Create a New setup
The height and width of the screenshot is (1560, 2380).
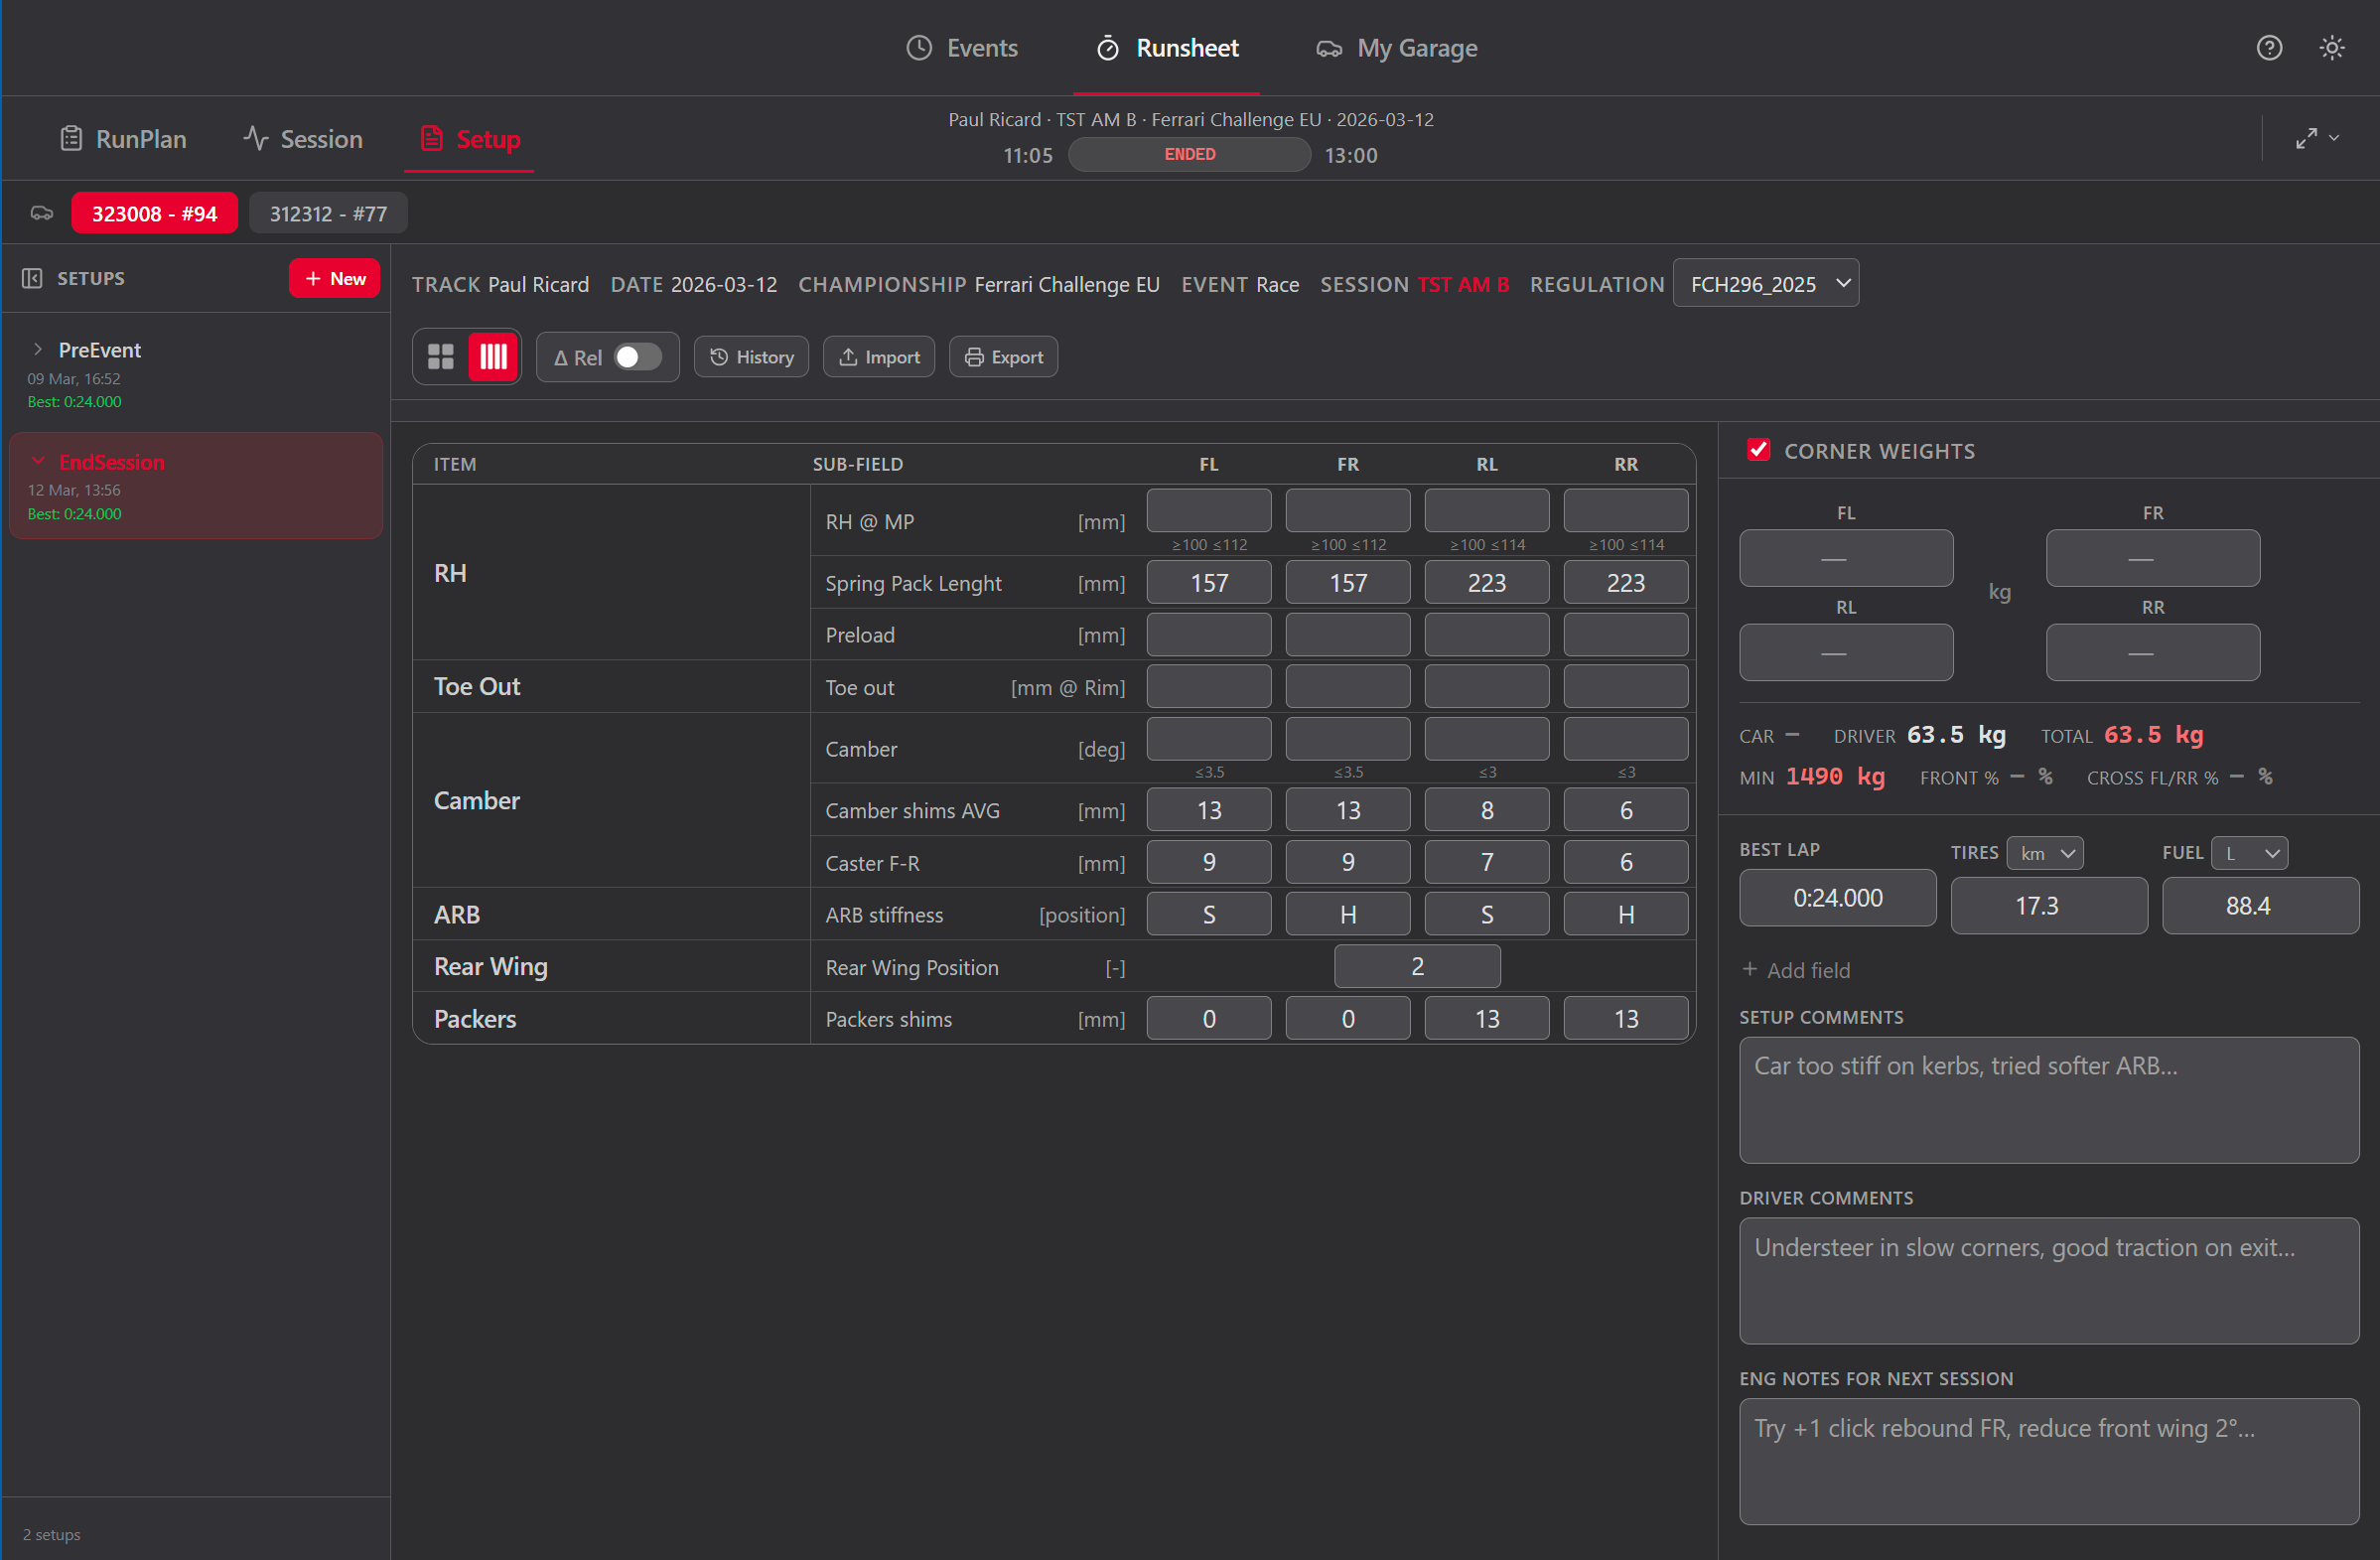coord(333,278)
